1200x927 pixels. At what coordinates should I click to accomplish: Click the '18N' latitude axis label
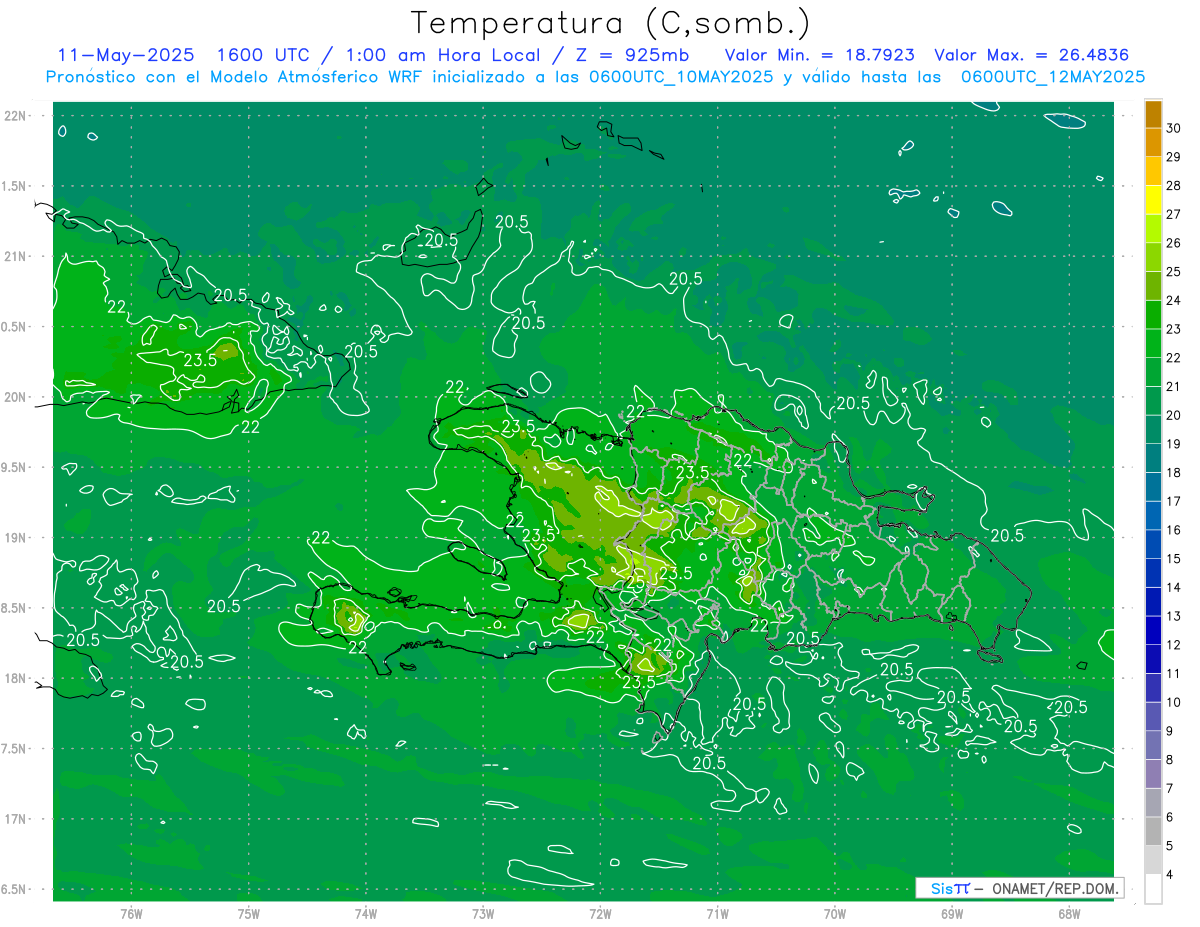(16, 678)
